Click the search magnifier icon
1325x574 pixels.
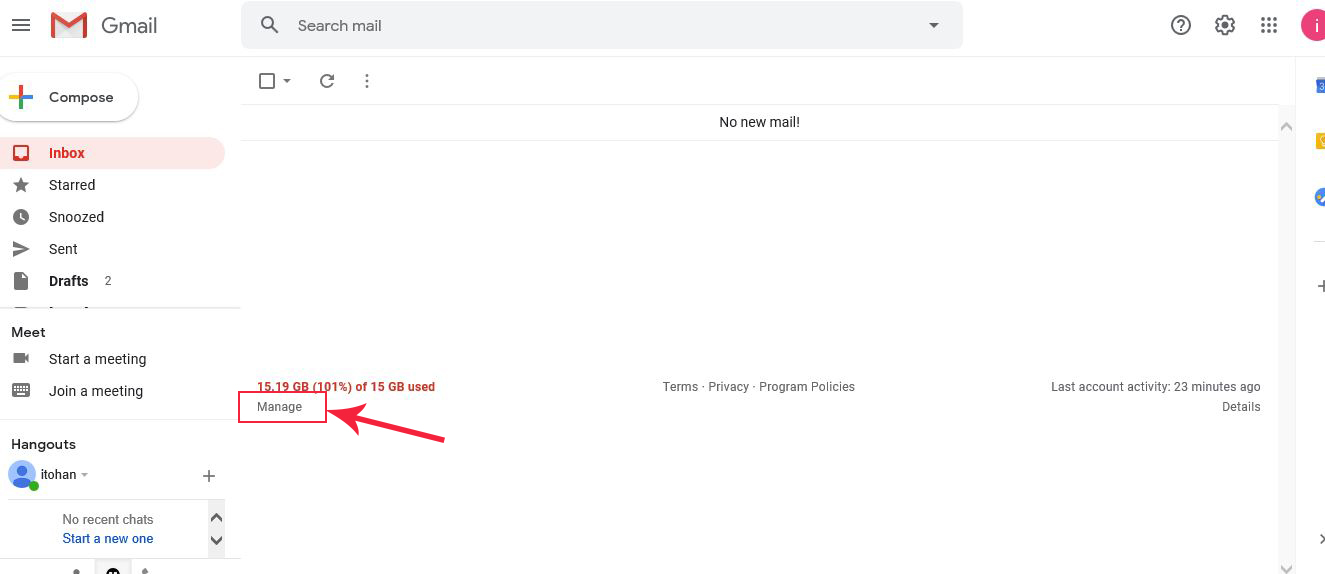pyautogui.click(x=269, y=25)
